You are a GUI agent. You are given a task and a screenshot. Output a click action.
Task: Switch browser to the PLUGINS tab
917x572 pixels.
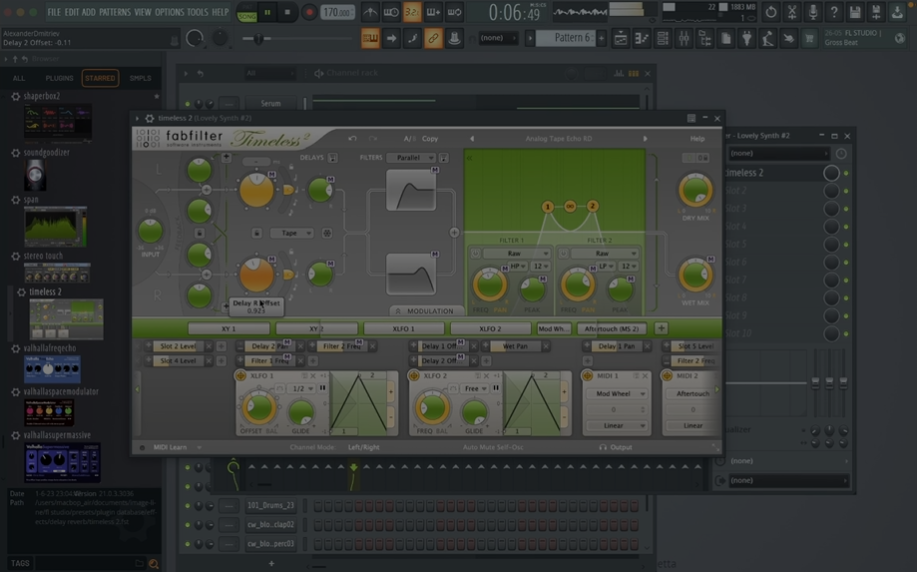[60, 78]
